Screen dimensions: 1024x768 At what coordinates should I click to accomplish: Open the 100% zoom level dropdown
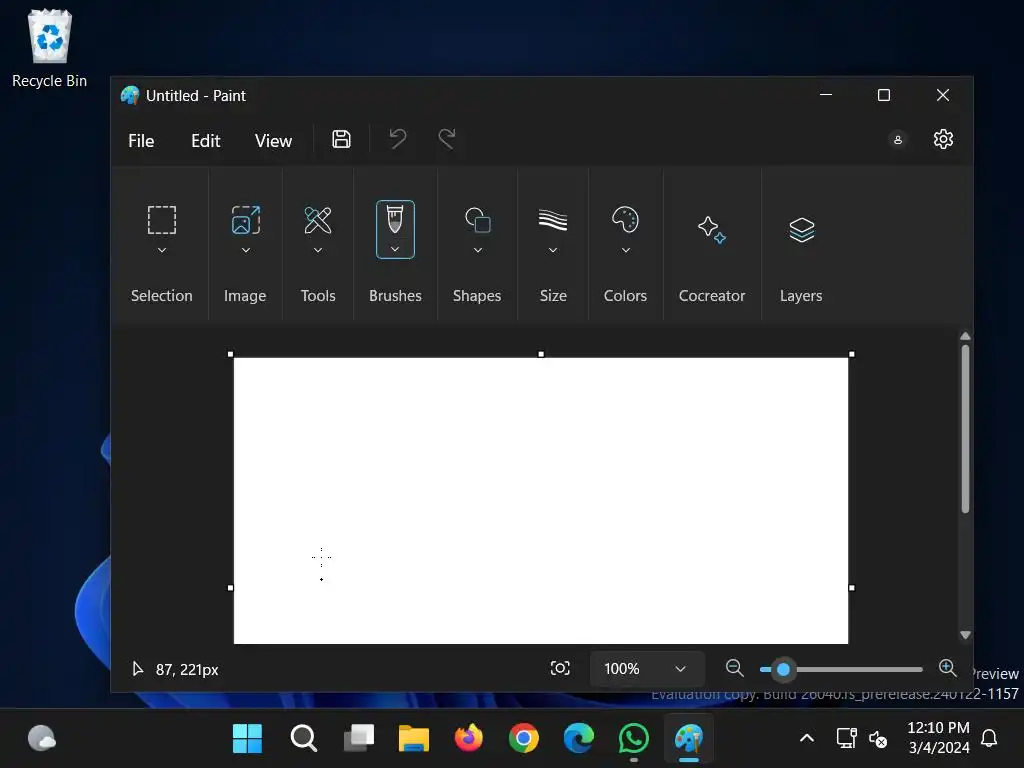647,669
